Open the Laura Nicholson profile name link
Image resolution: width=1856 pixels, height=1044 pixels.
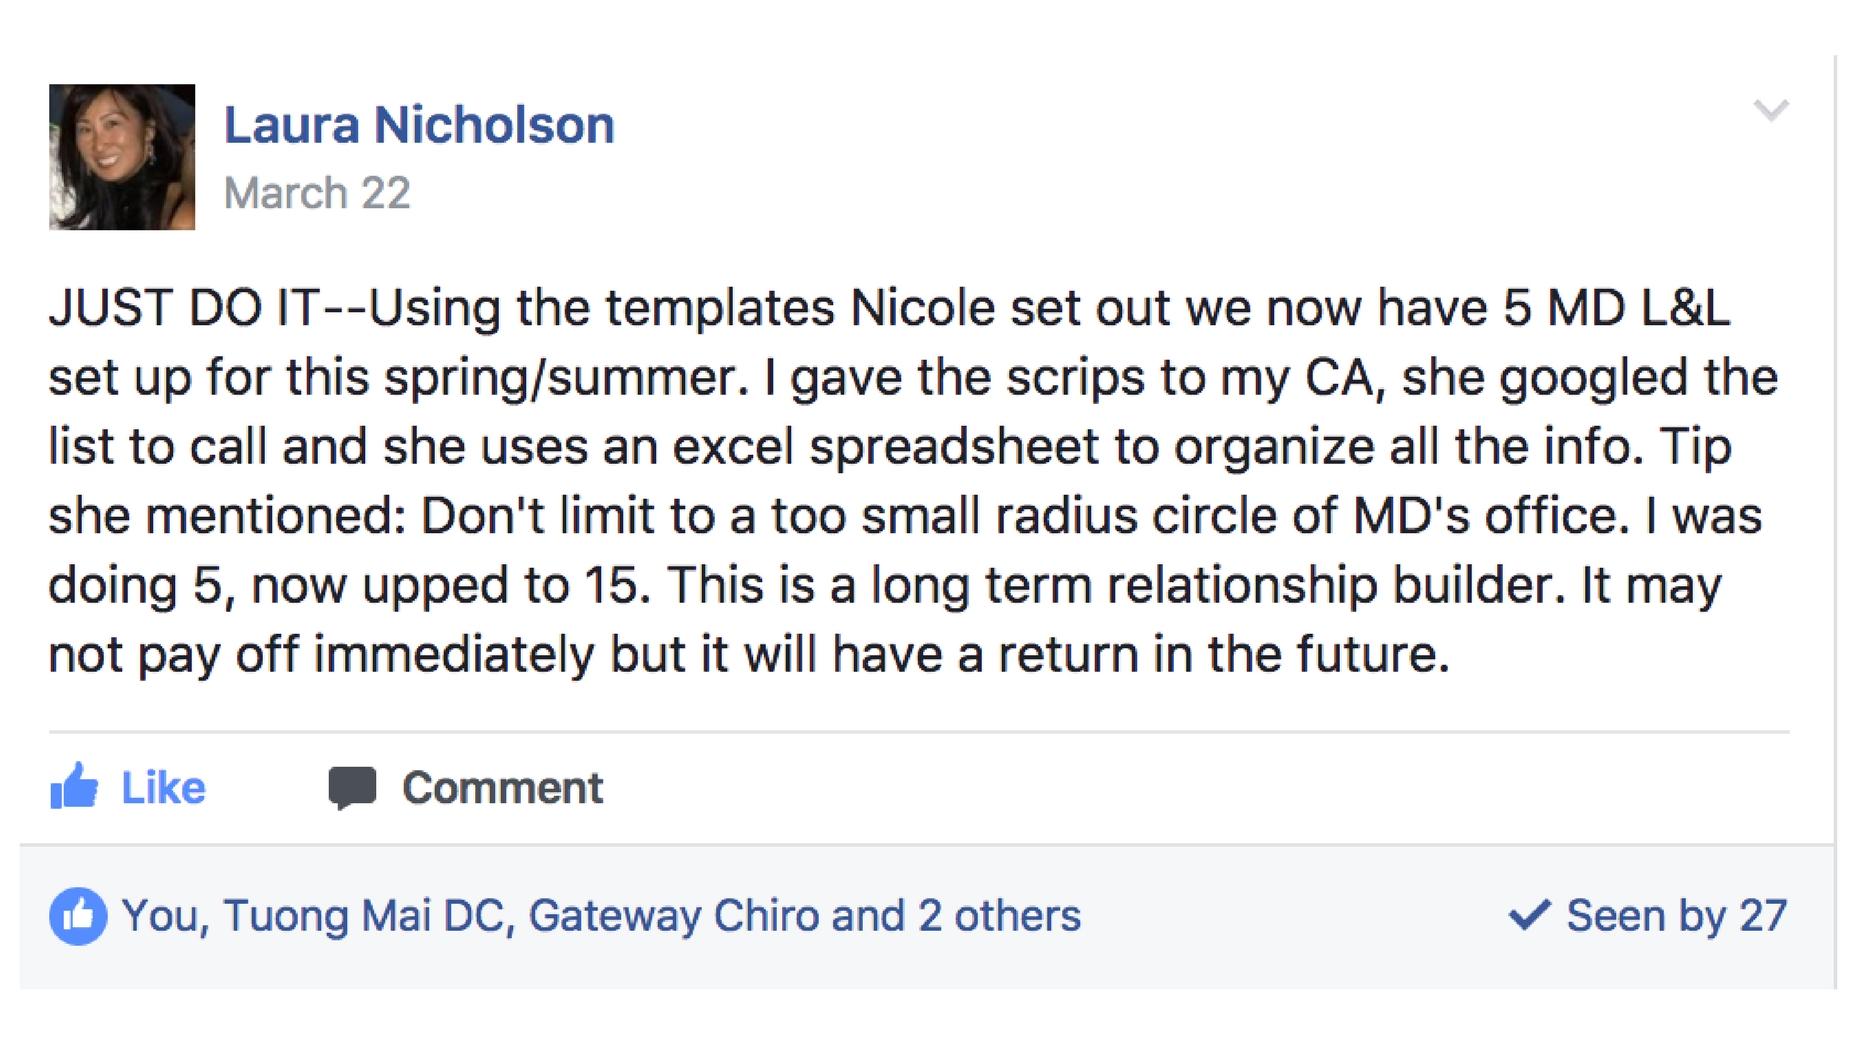coord(418,125)
